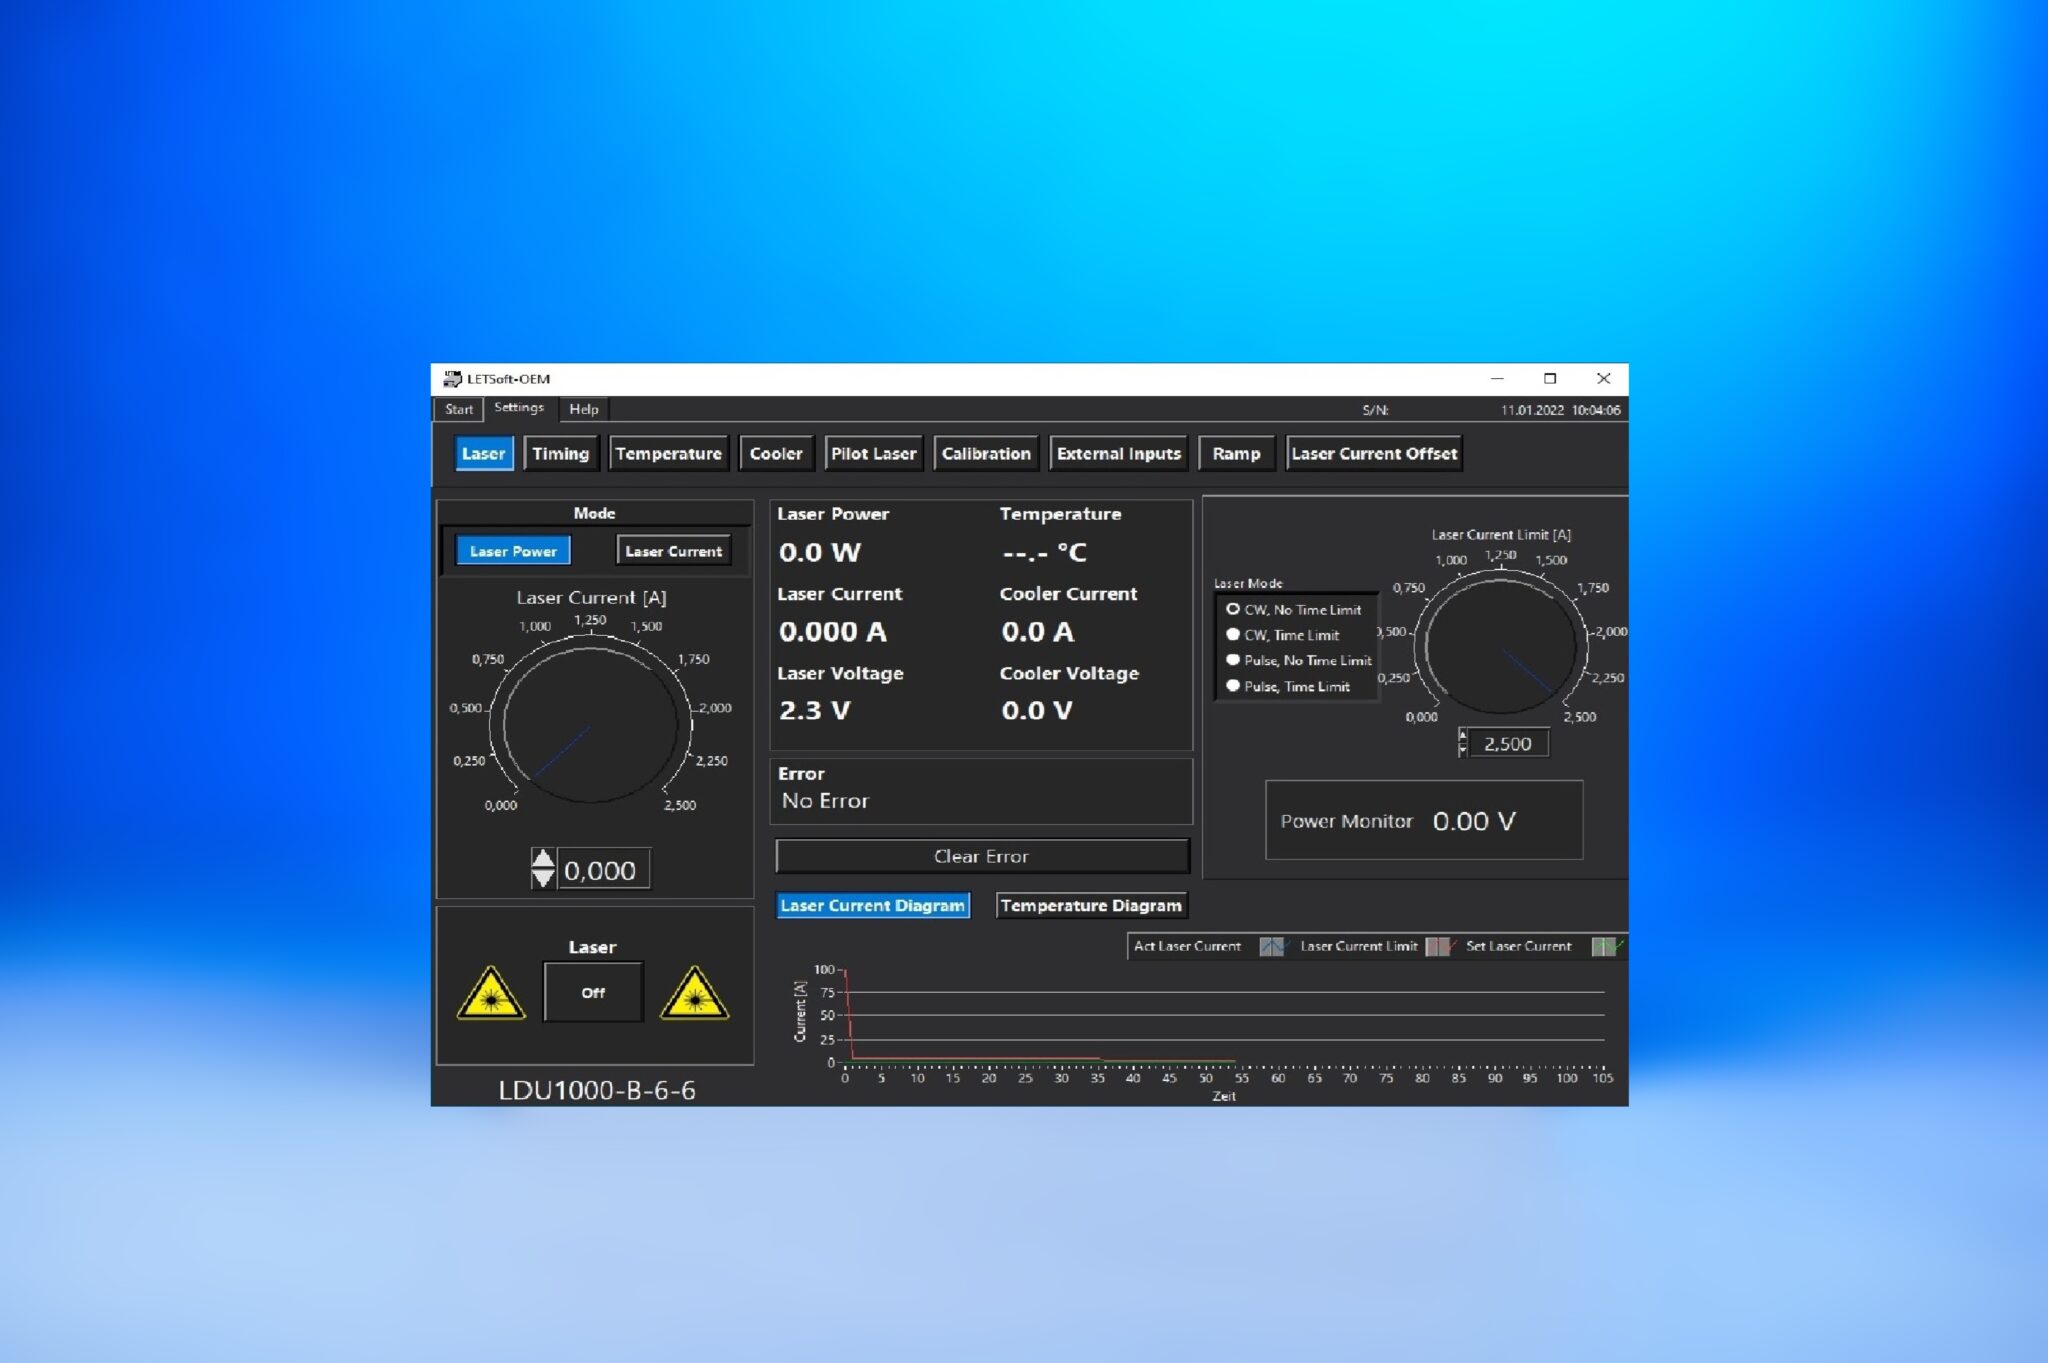Click the laser warning triangle left of Off
Screen dimensions: 2048x1363
[x=491, y=993]
